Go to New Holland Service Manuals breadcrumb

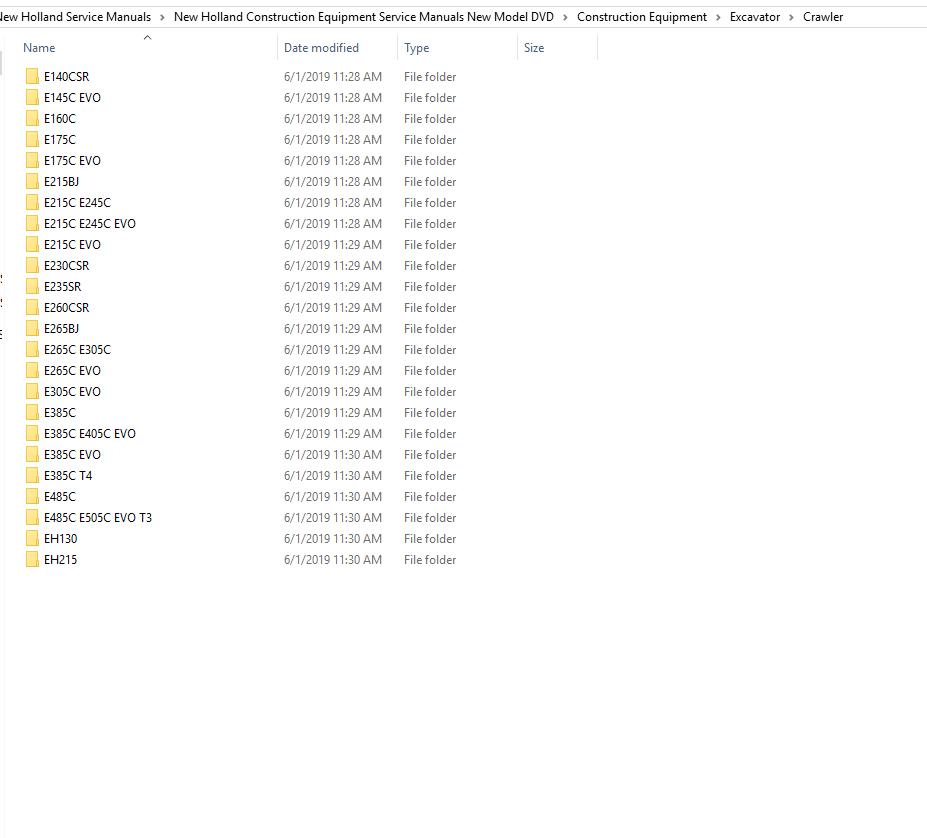point(75,17)
